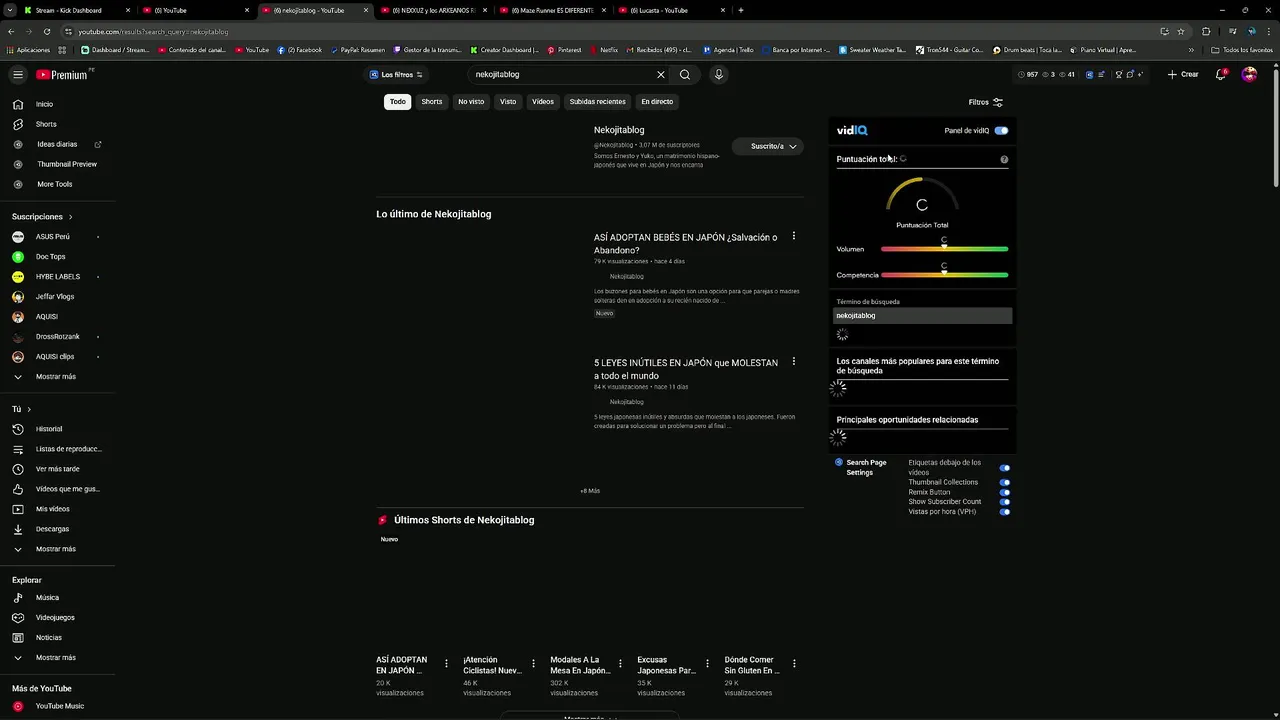The image size is (1280, 720).
Task: Open YouTube Music link icon
Action: point(18,706)
